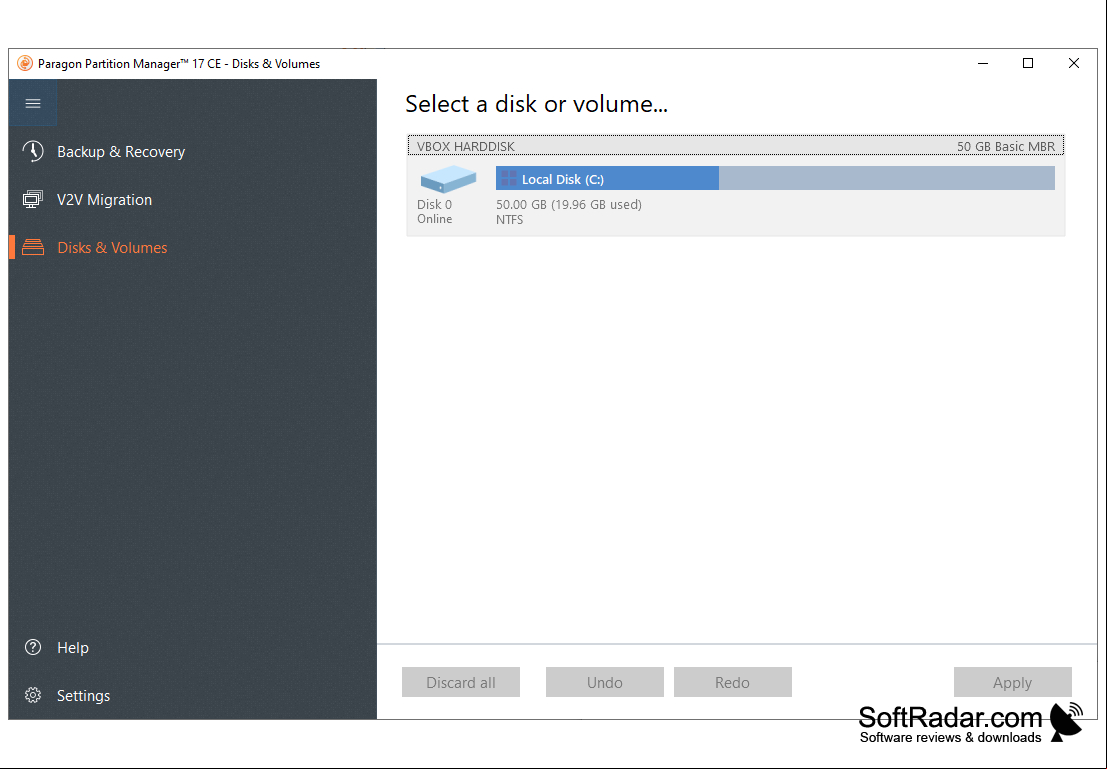Image resolution: width=1107 pixels, height=769 pixels.
Task: Select the Disk 0 hard drive icon
Action: tap(448, 179)
